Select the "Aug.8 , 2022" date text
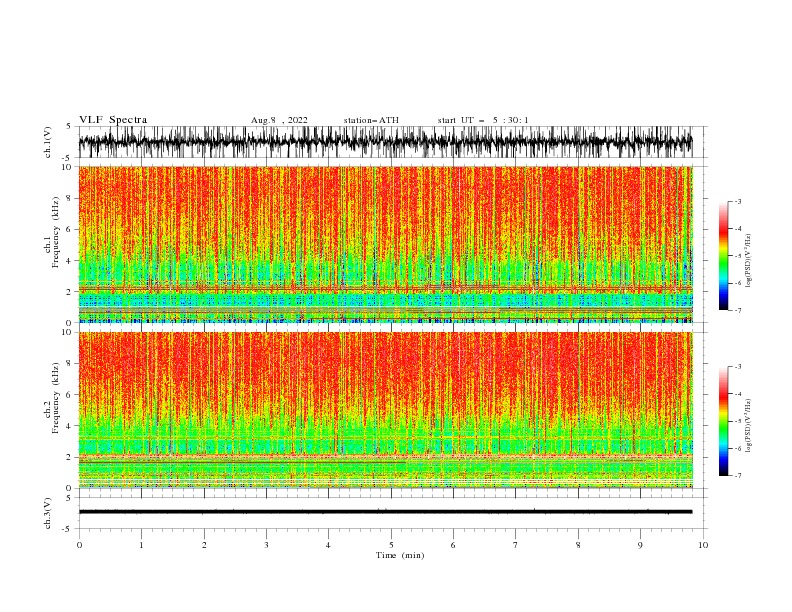Image resolution: width=792 pixels, height=612 pixels. (279, 120)
